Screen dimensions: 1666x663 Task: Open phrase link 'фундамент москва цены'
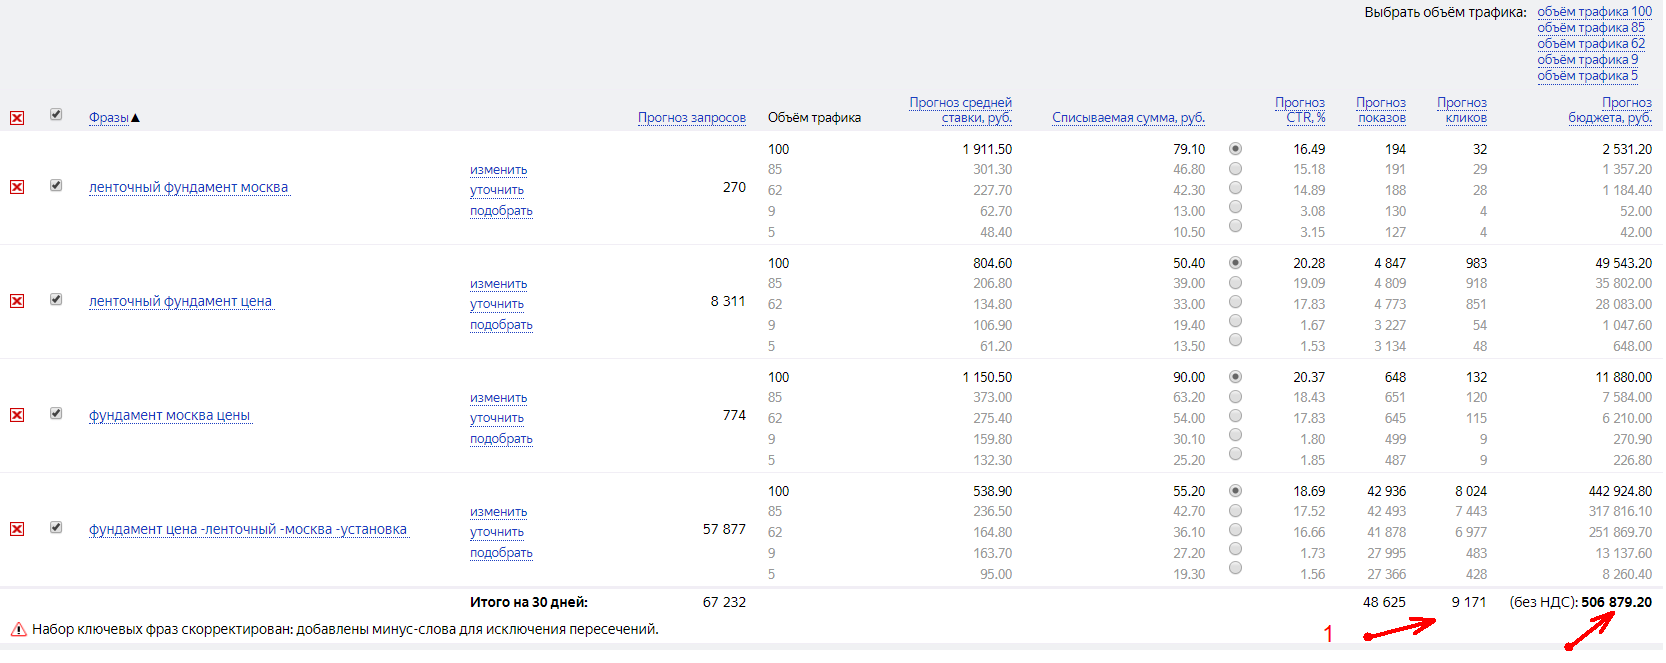tap(169, 415)
